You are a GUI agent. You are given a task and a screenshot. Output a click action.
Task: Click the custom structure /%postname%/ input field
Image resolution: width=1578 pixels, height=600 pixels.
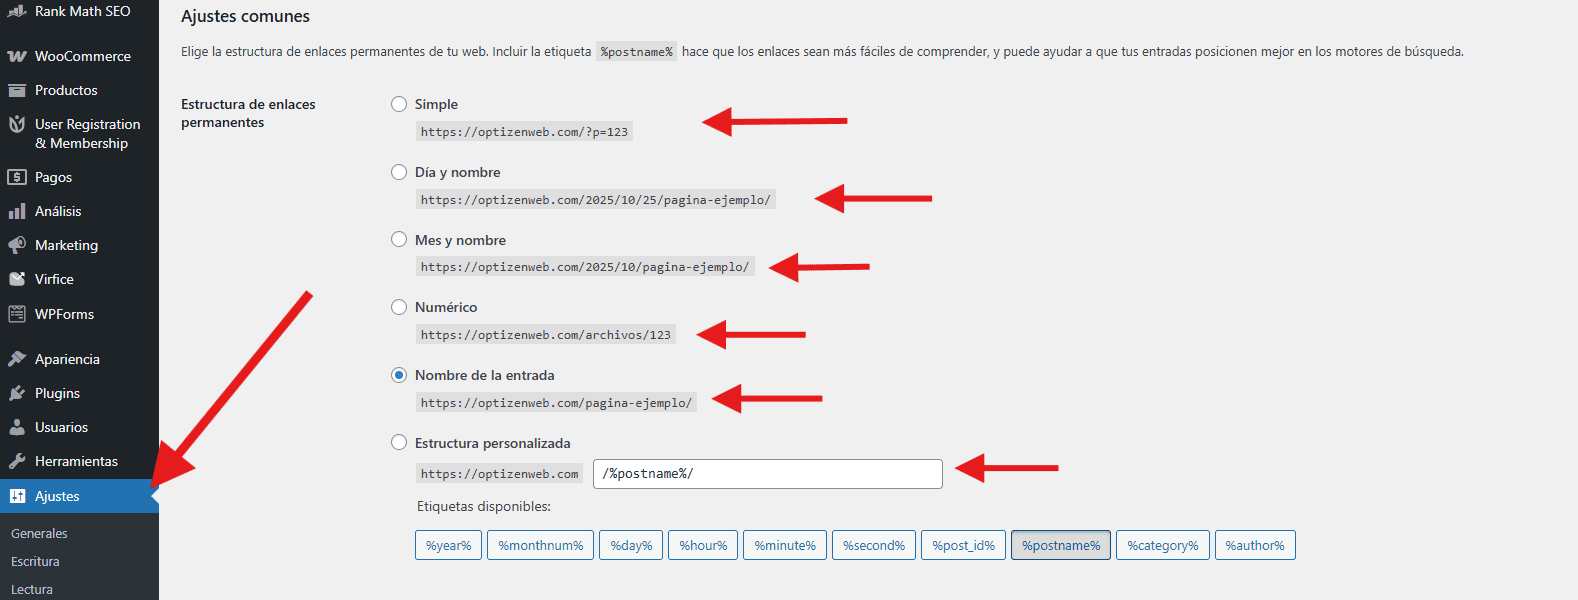pyautogui.click(x=768, y=474)
